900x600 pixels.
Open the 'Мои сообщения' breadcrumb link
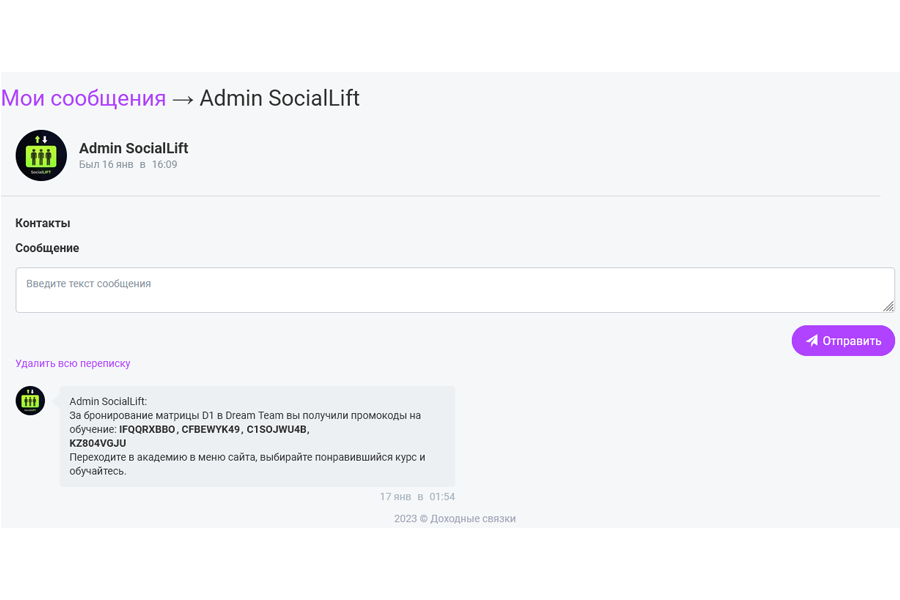(x=83, y=98)
